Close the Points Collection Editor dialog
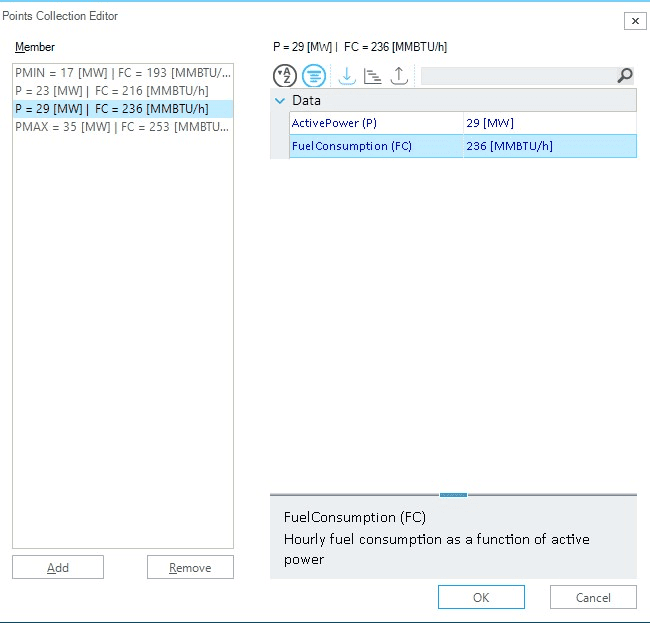 click(635, 21)
